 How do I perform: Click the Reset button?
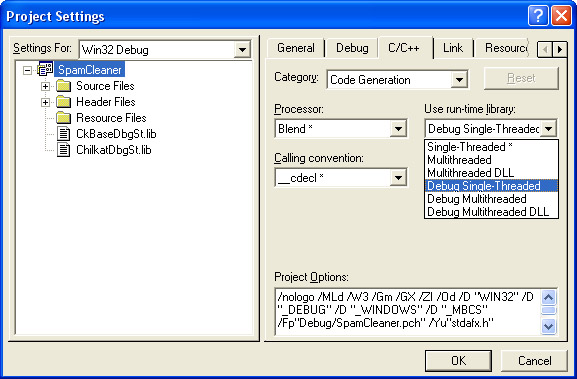coord(521,78)
